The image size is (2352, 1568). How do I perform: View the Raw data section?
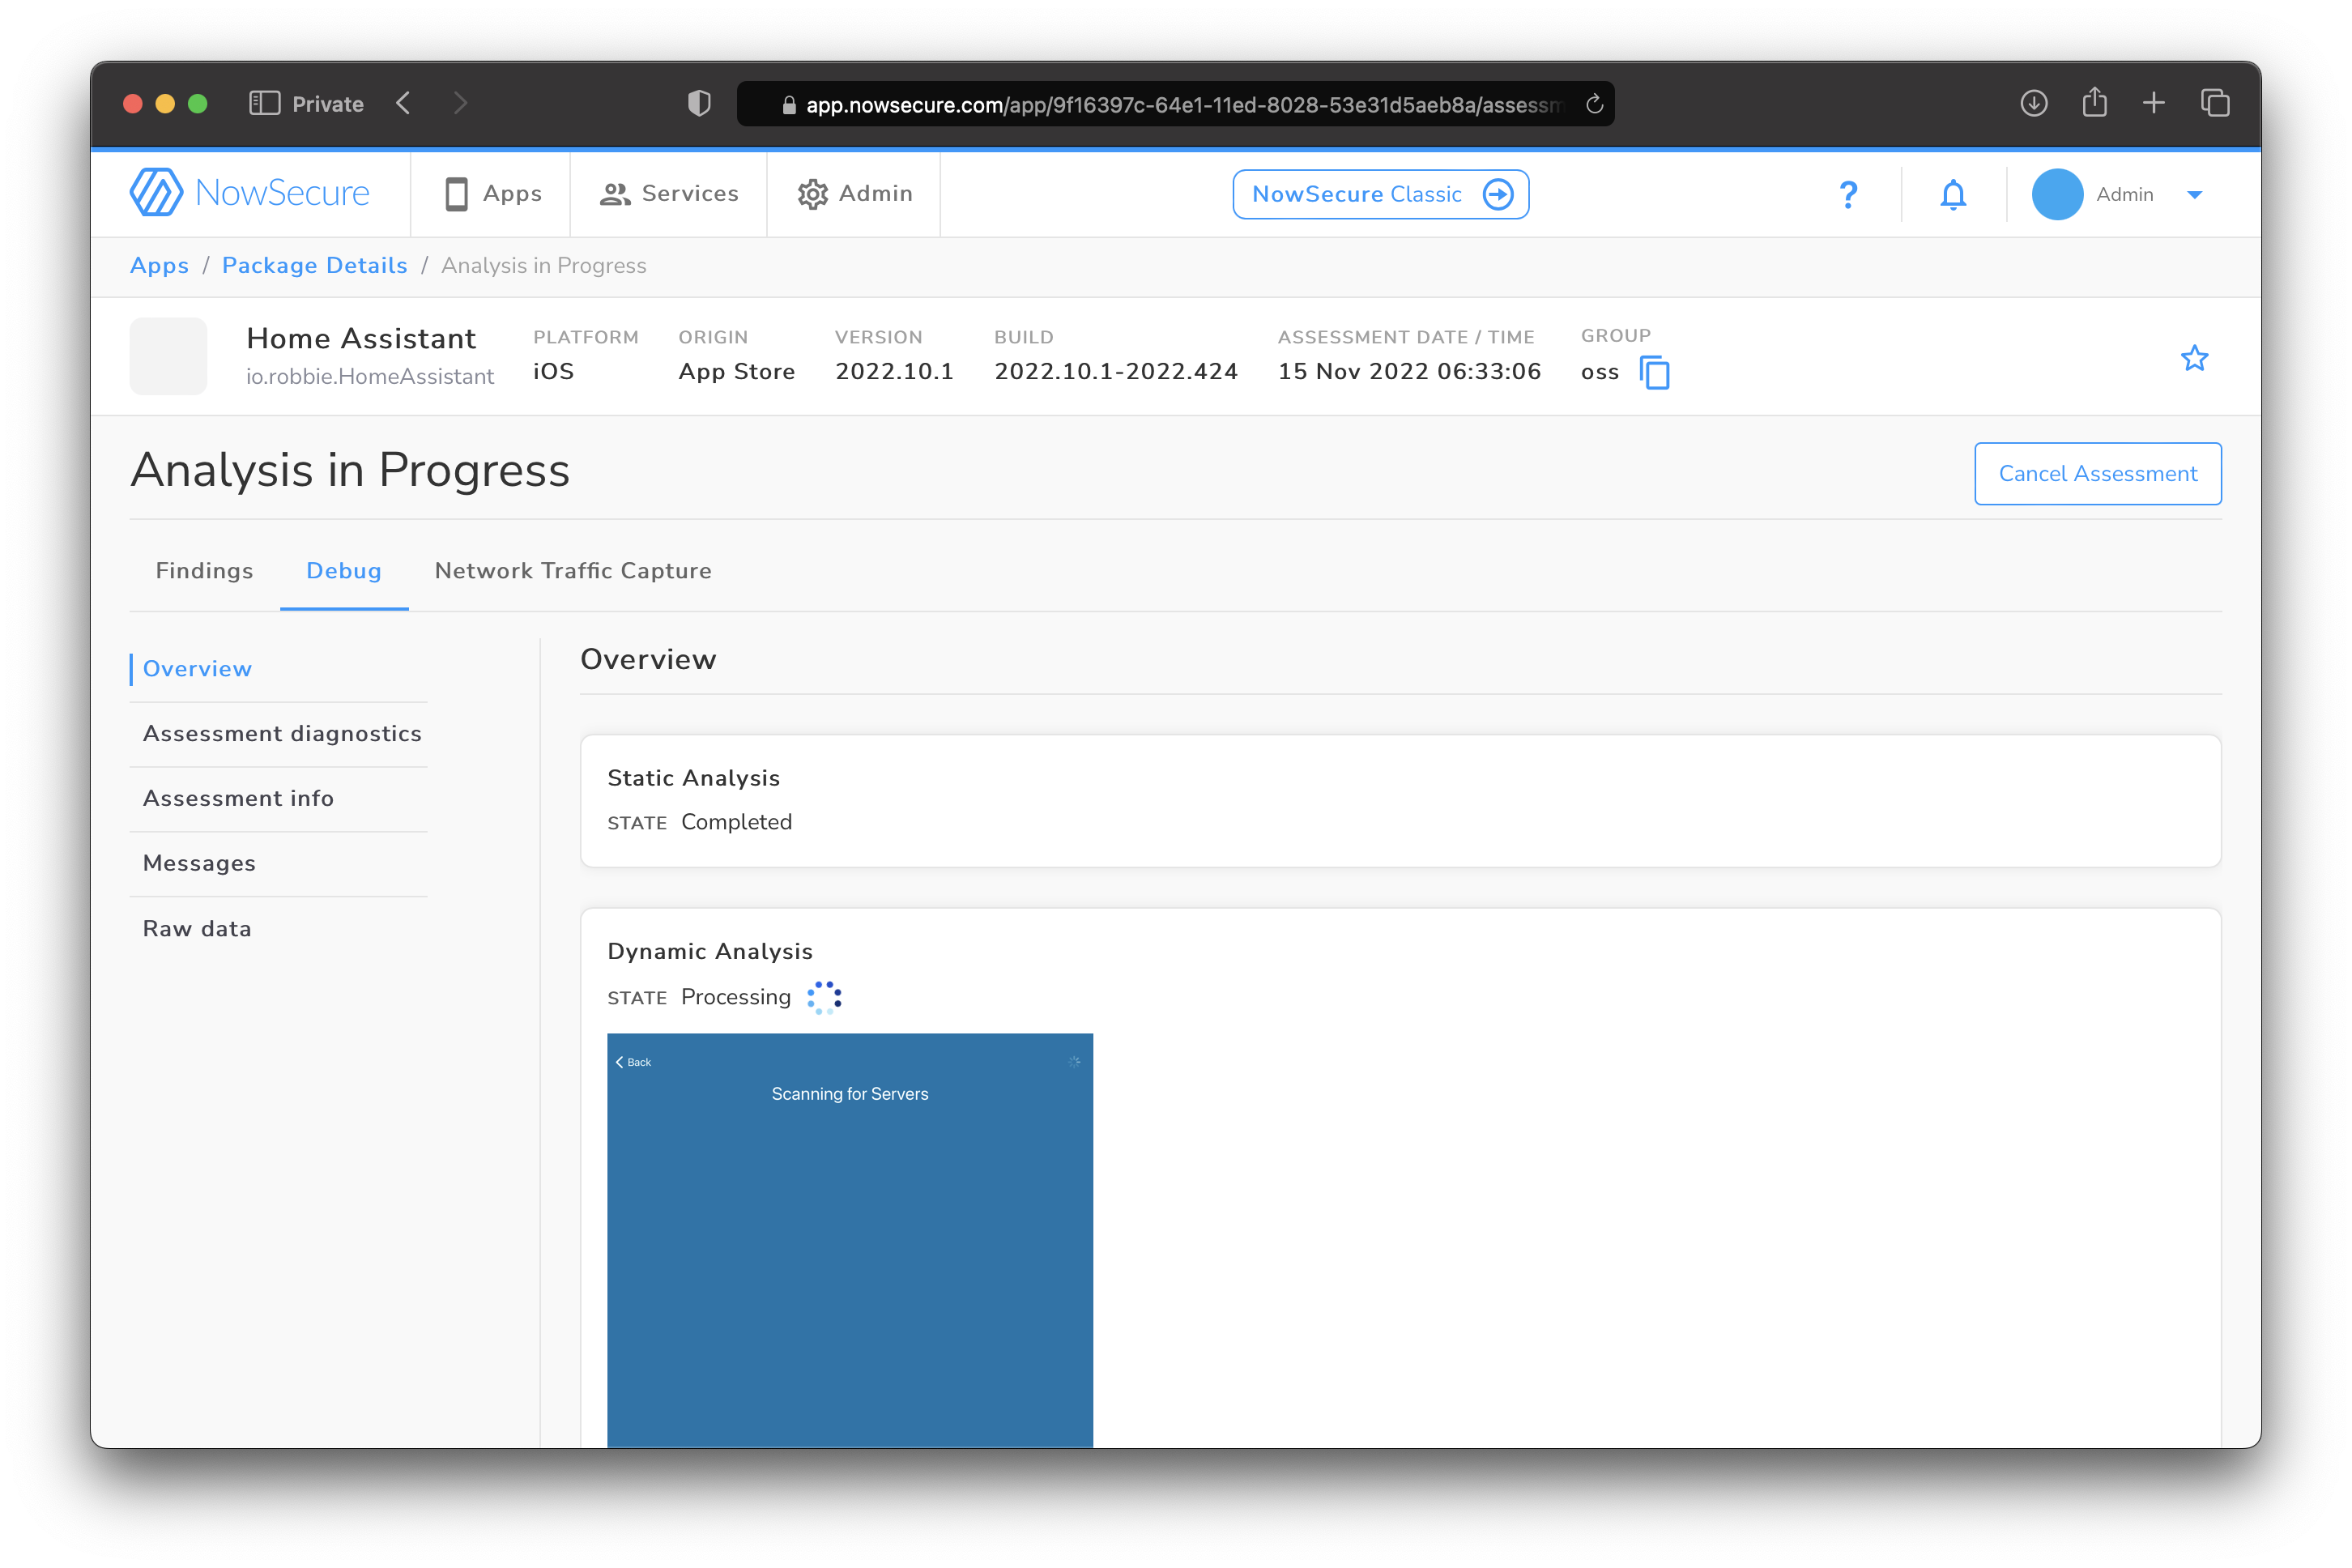(x=197, y=929)
